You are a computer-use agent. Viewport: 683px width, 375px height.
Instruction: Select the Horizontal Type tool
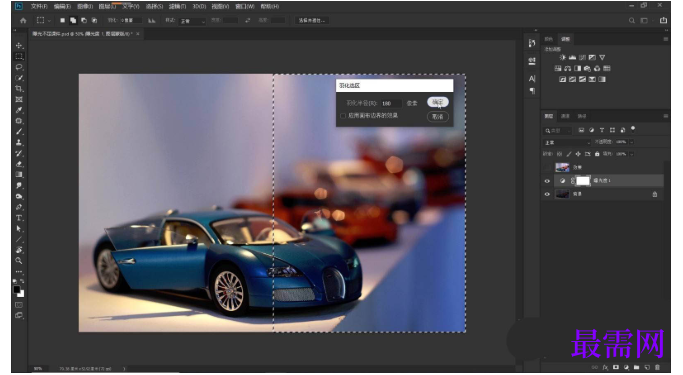(19, 218)
